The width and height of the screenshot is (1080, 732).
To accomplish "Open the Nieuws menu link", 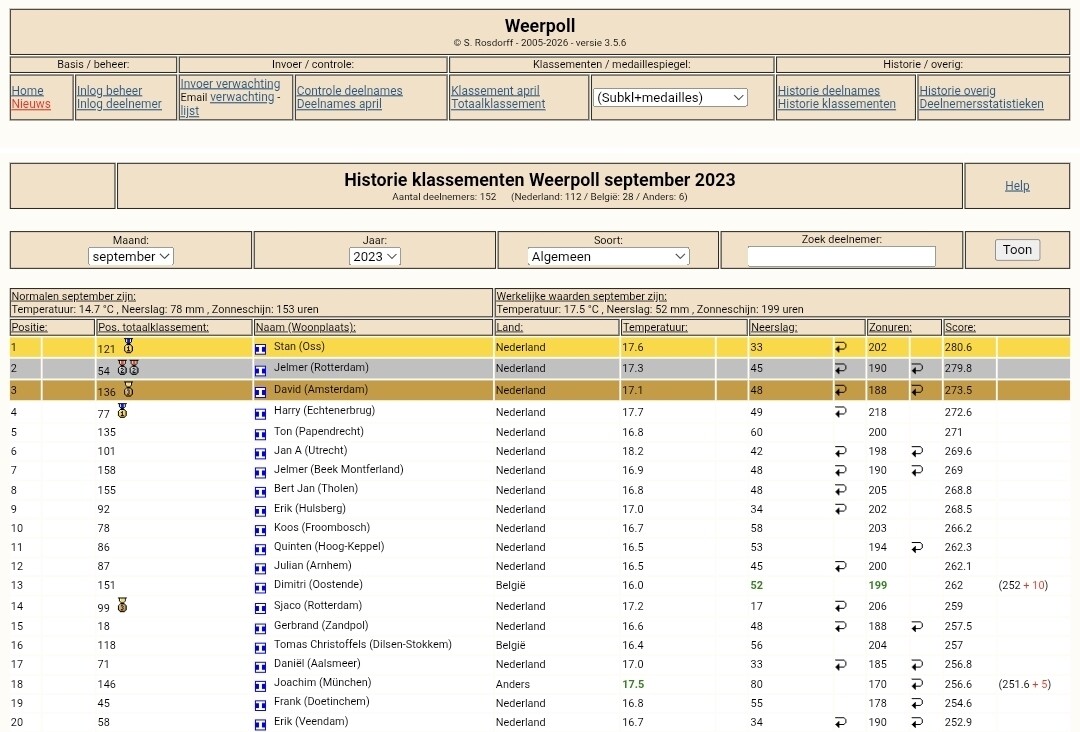I will coord(31,104).
